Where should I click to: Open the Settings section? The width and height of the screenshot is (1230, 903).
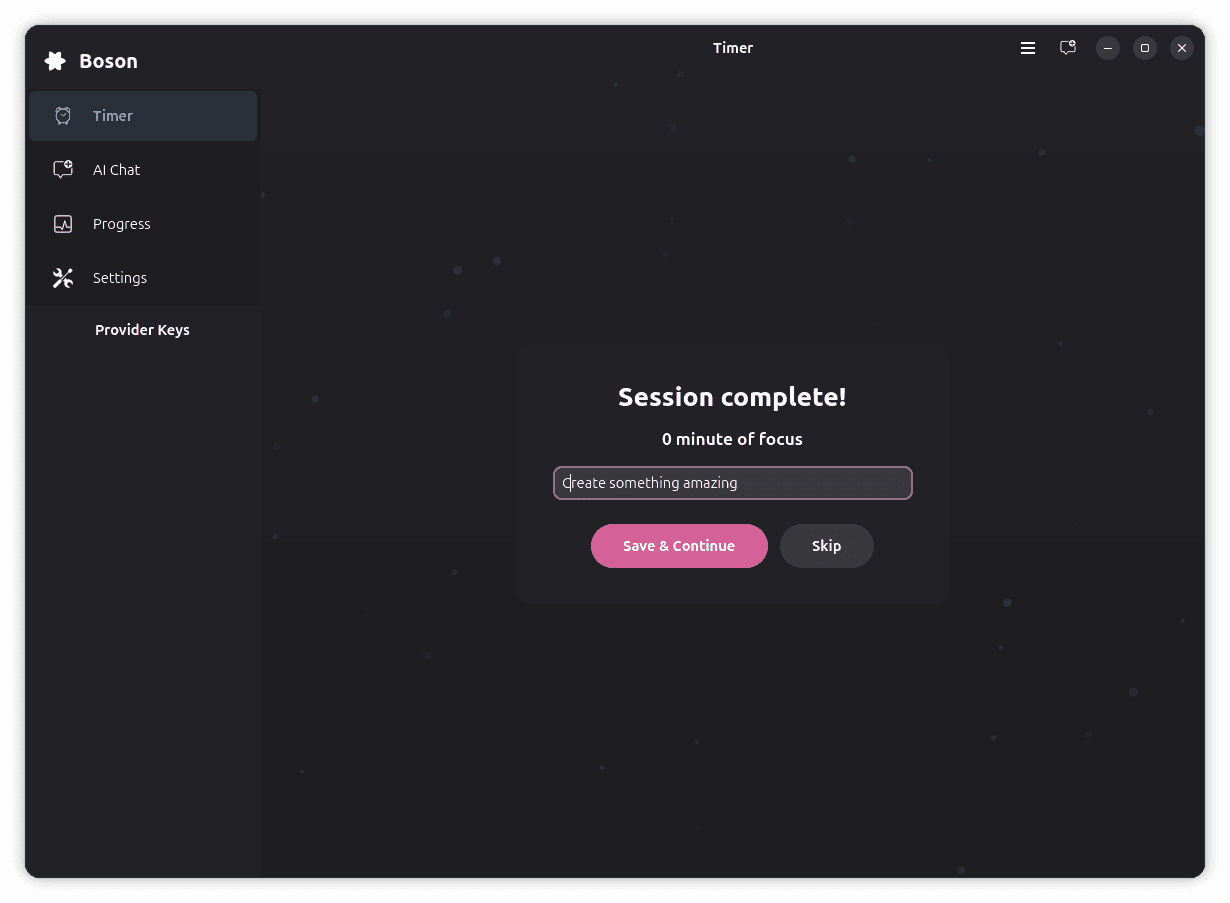coord(143,278)
